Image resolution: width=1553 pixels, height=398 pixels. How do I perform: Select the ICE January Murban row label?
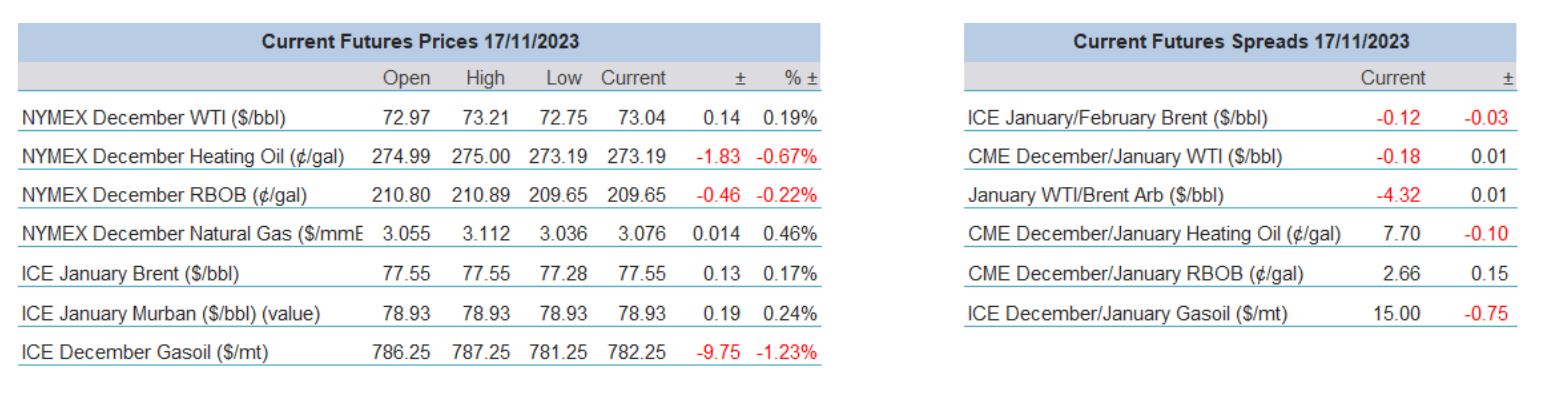click(170, 313)
